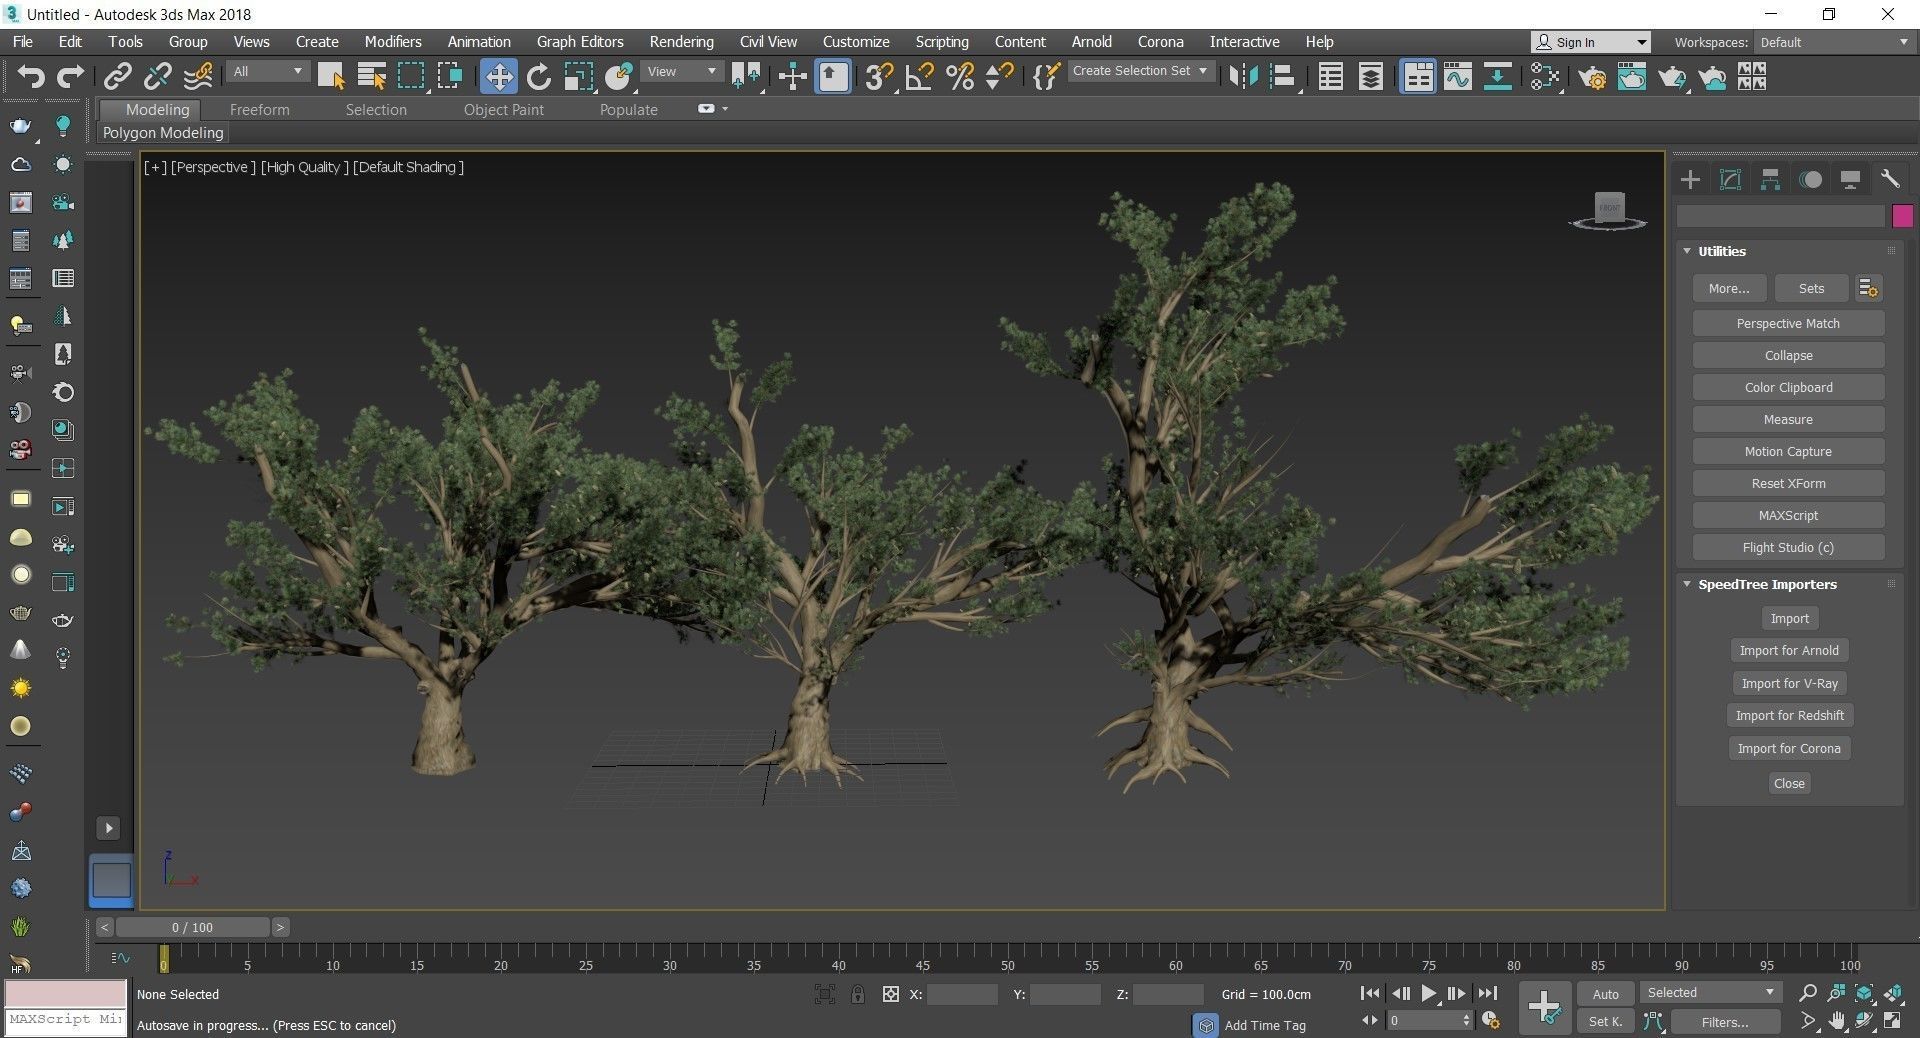
Task: Click the Unlink Selection icon
Action: coord(157,77)
